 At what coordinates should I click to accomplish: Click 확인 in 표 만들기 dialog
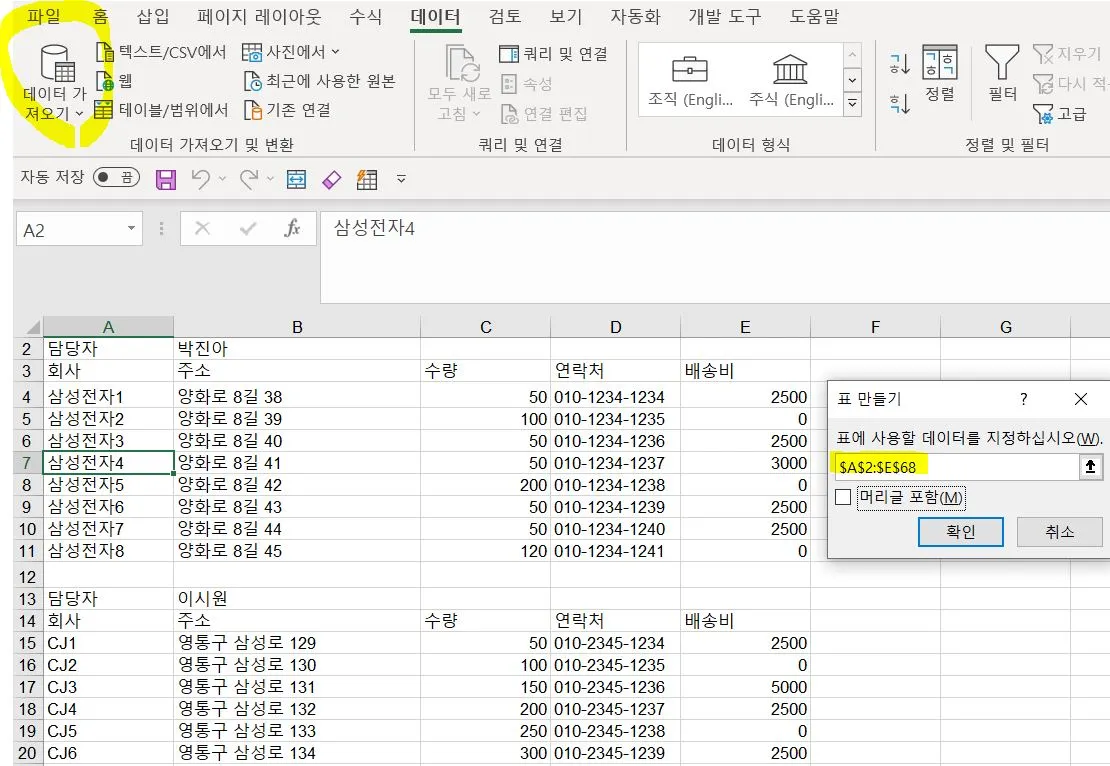961,532
